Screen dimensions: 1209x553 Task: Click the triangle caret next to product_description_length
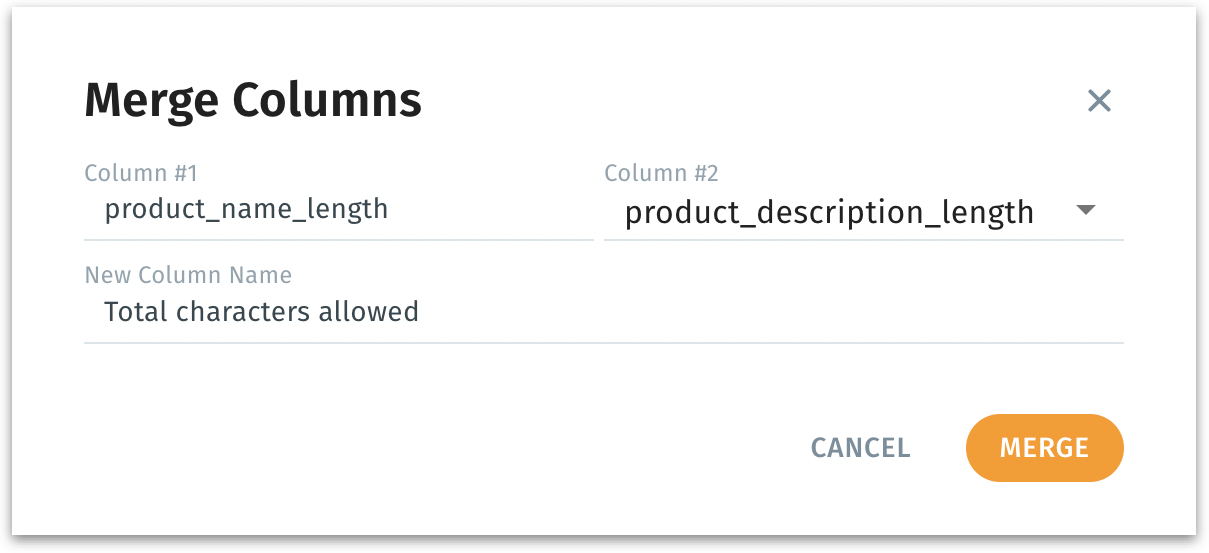click(x=1086, y=210)
